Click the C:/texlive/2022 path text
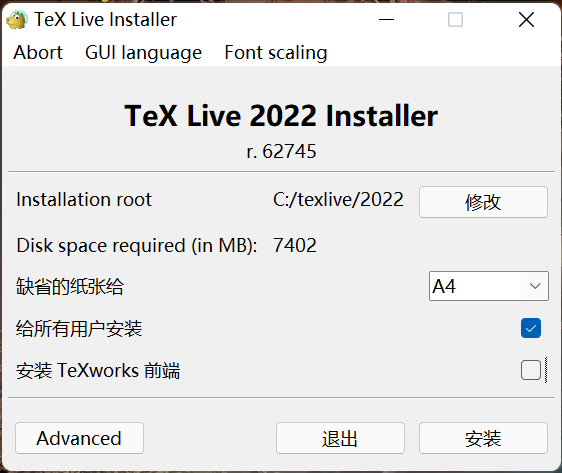The height and width of the screenshot is (473, 562). click(338, 199)
